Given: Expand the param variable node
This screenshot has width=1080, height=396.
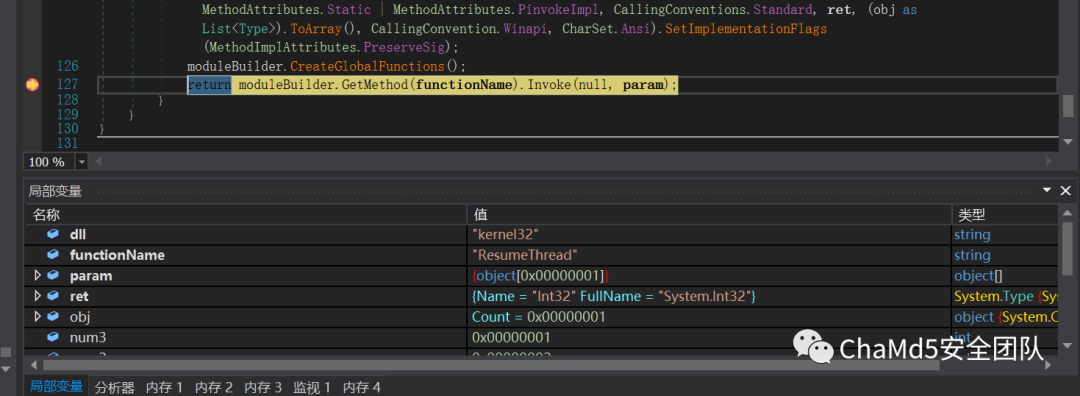Looking at the screenshot, I should pos(38,275).
